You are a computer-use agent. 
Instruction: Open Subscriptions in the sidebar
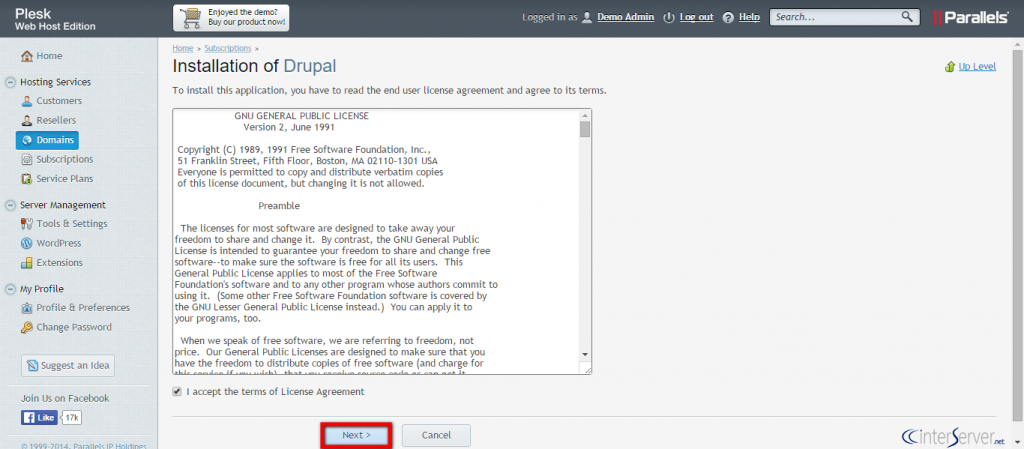[65, 159]
